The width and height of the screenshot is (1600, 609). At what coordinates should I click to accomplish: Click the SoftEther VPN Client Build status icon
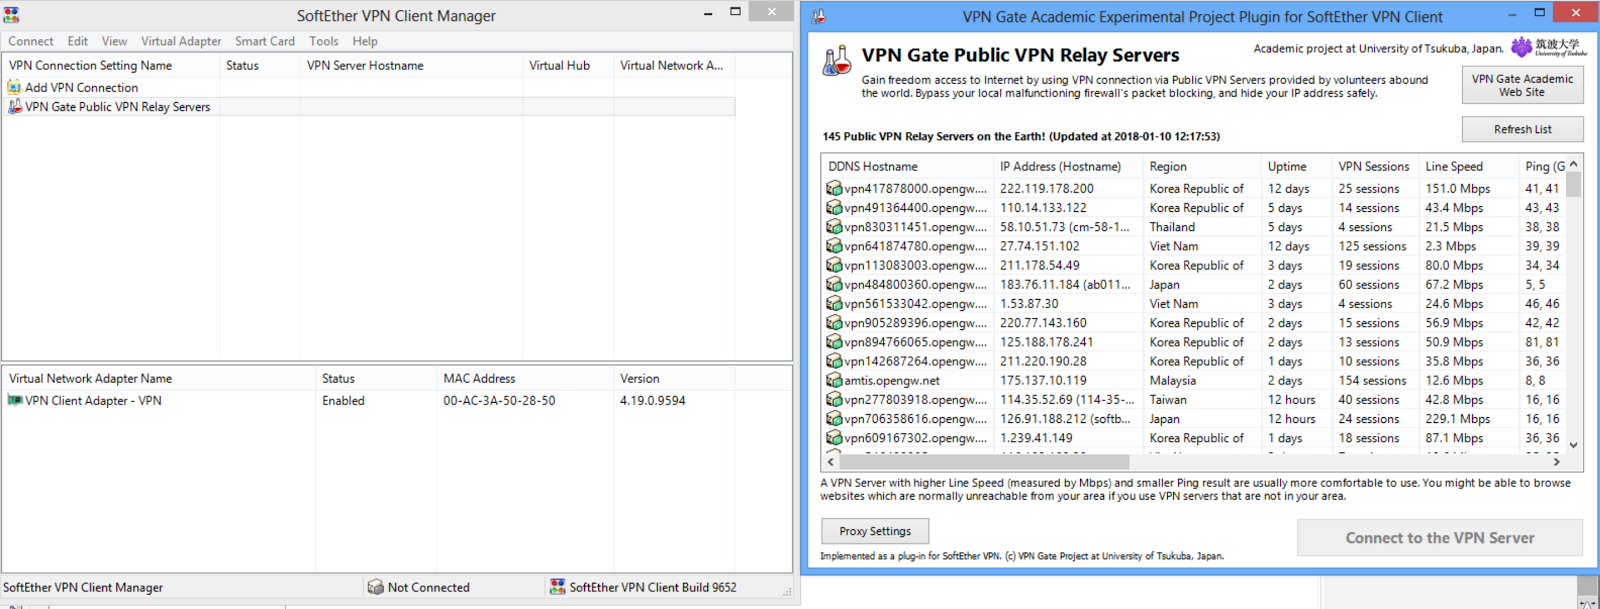tap(557, 587)
